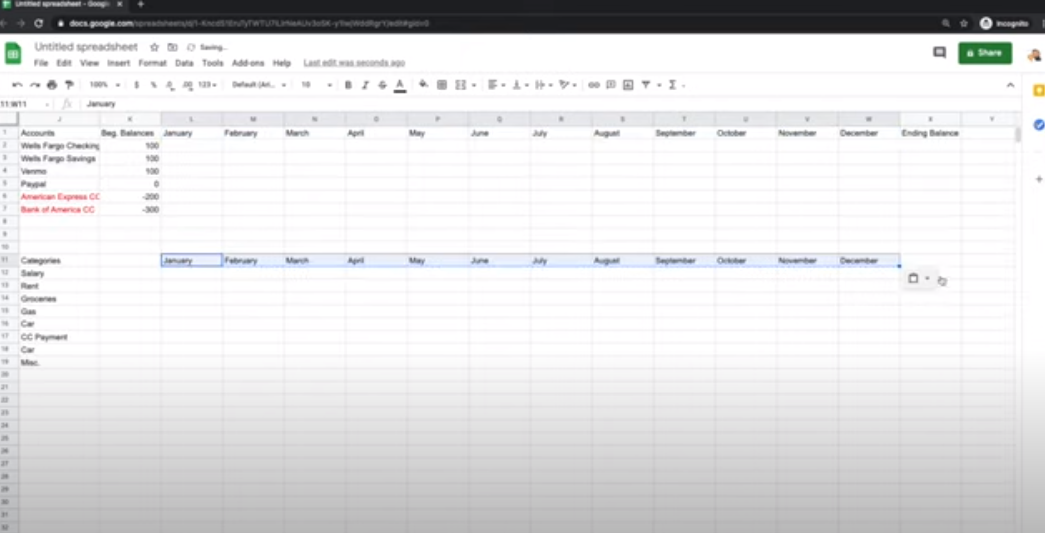This screenshot has width=1045, height=533.
Task: Click the Redo arrow icon
Action: point(35,85)
